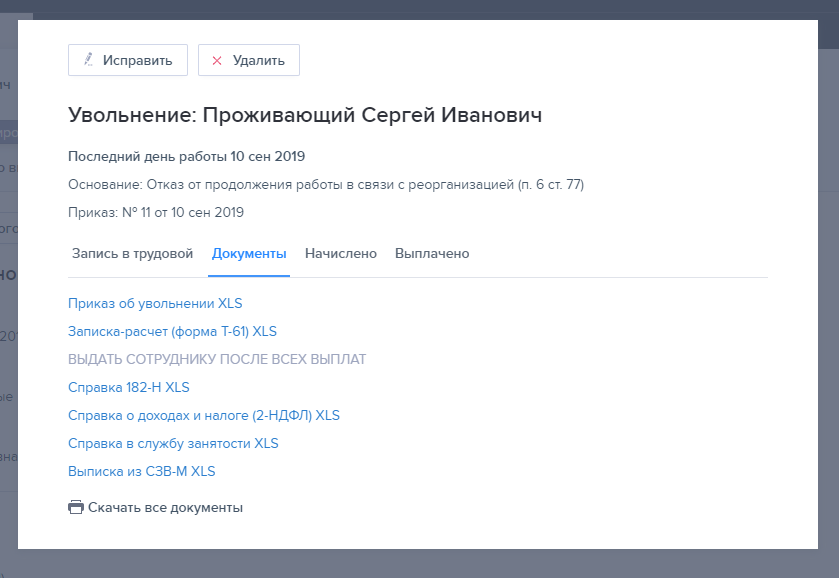The width and height of the screenshot is (839, 578).
Task: Open Справка о доходах и налоге (2-НДФЛ) link
Action: [x=204, y=415]
